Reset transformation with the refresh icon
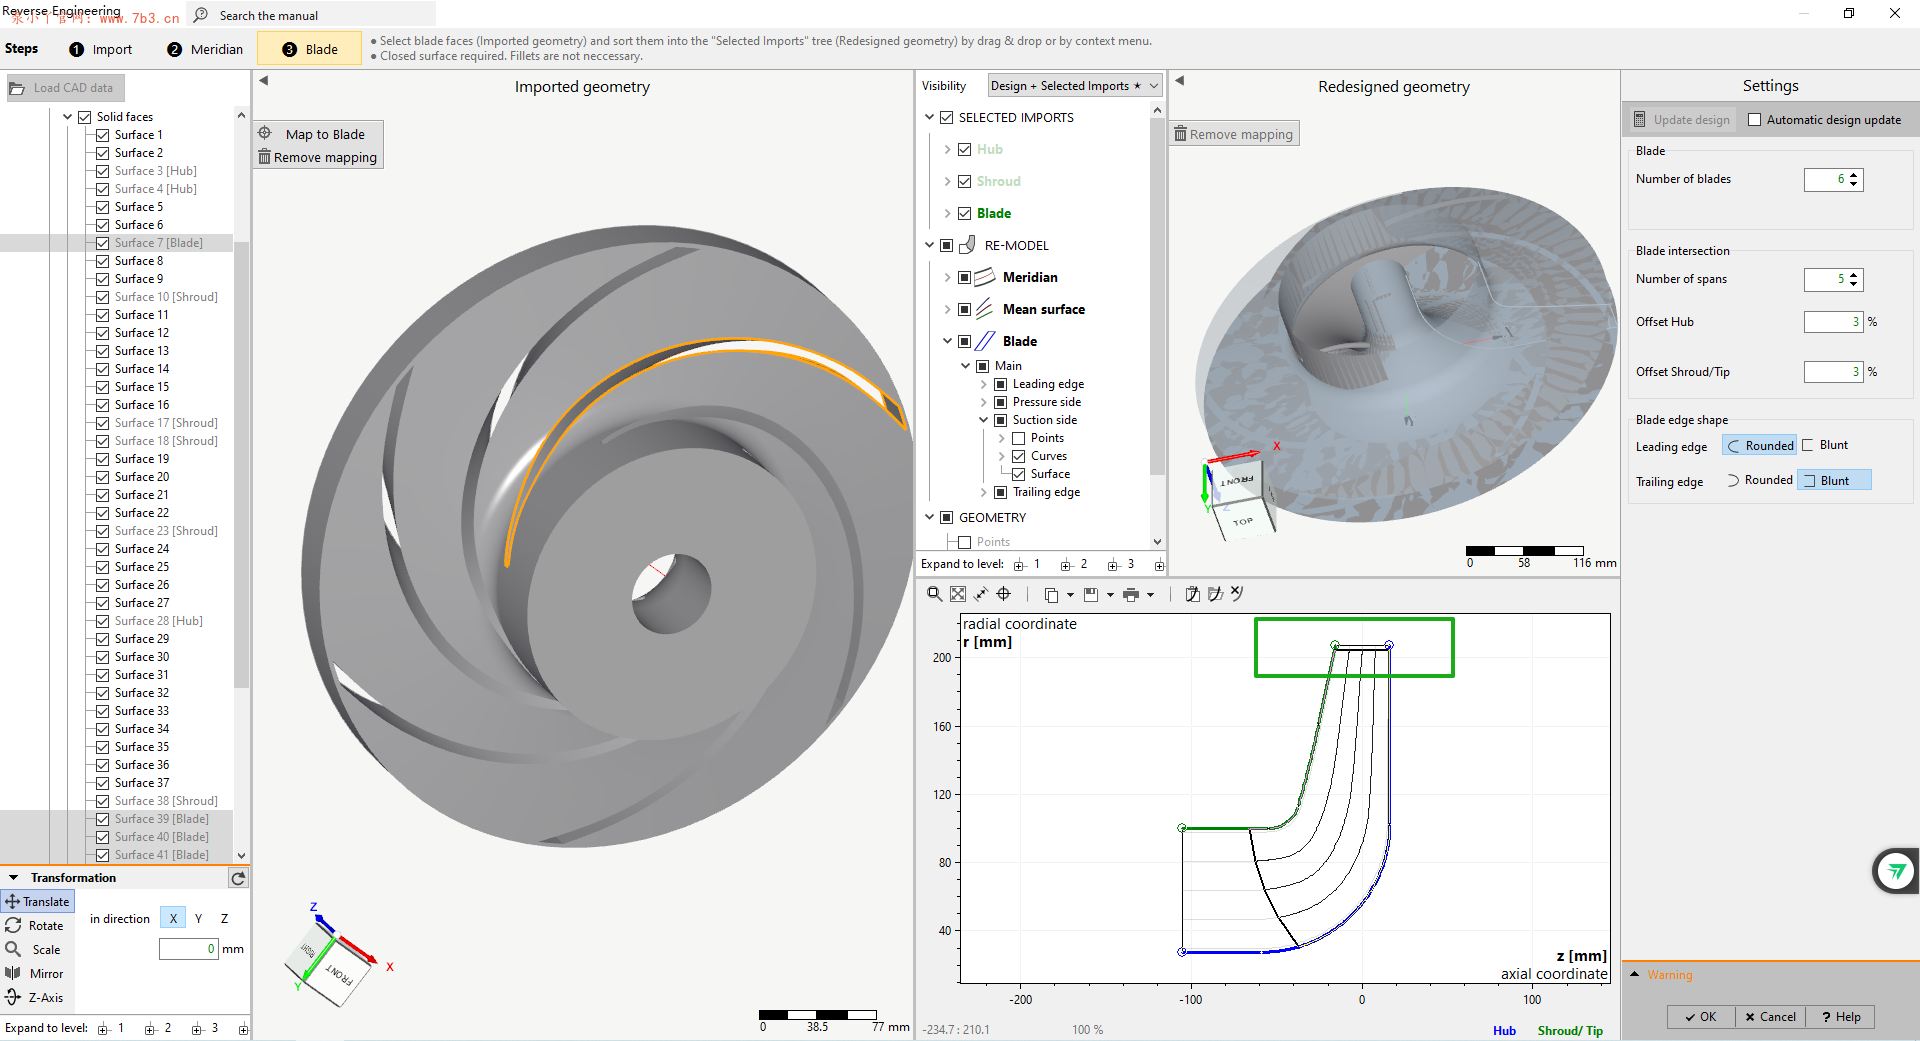 pos(238,878)
